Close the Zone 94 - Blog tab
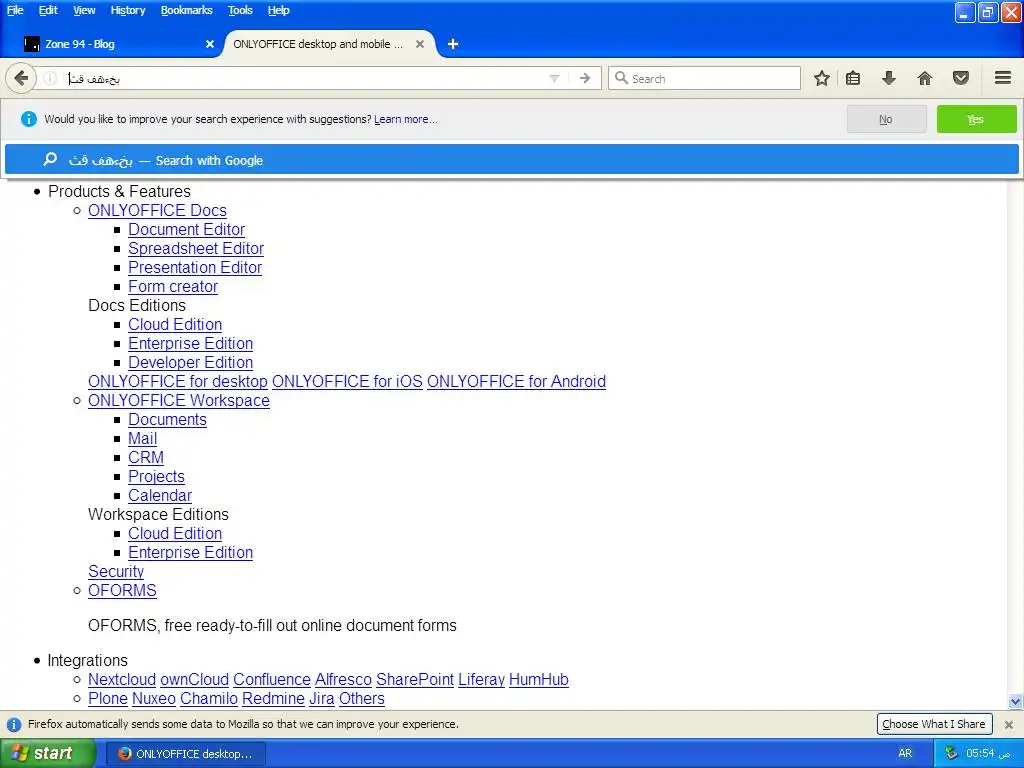 point(210,44)
